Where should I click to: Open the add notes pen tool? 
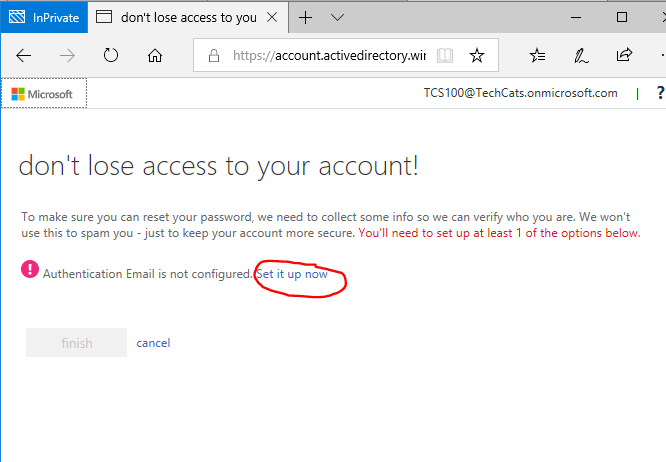click(581, 56)
